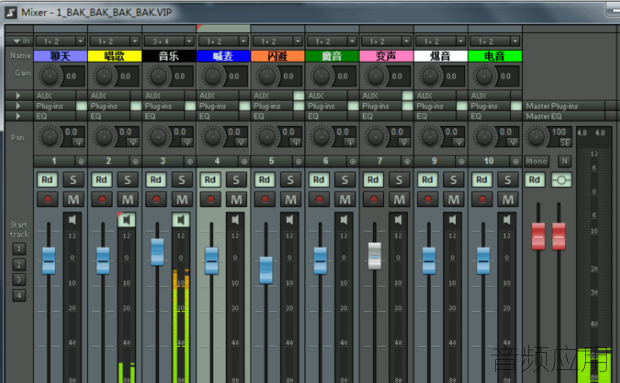Select start track button 1
The height and width of the screenshot is (383, 620).
[x=19, y=249]
